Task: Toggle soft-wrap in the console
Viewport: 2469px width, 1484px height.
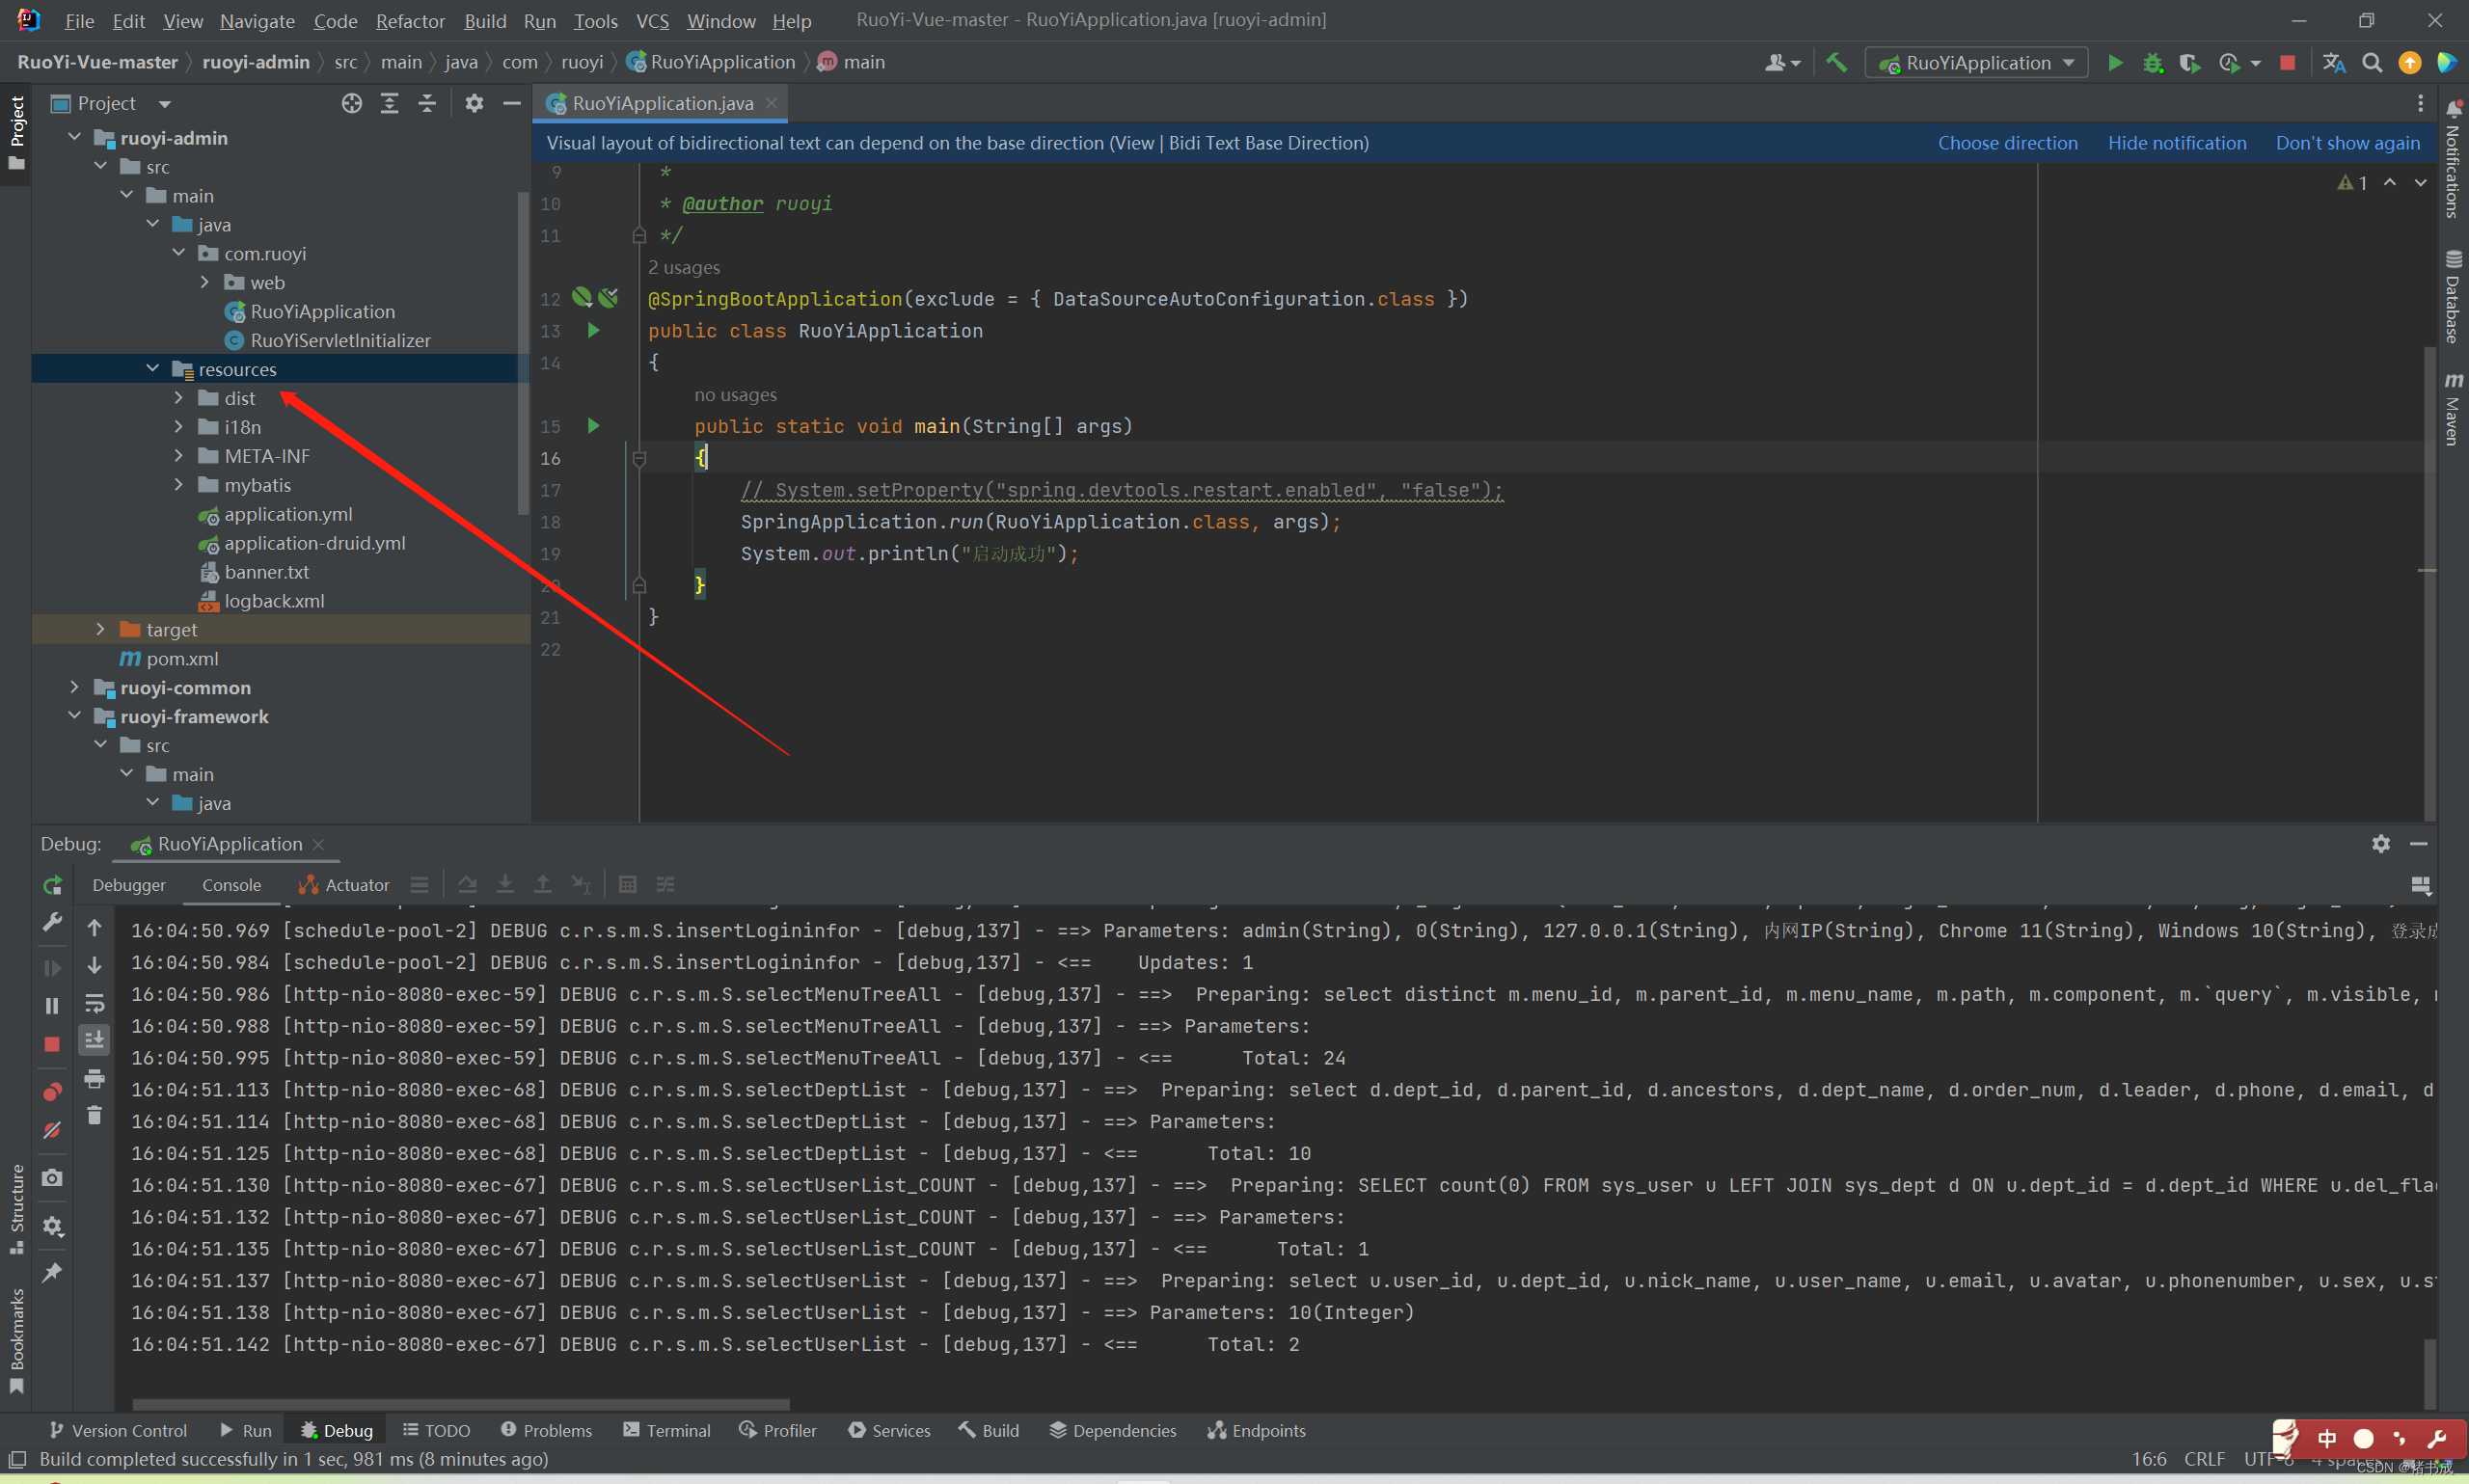Action: (x=94, y=1003)
